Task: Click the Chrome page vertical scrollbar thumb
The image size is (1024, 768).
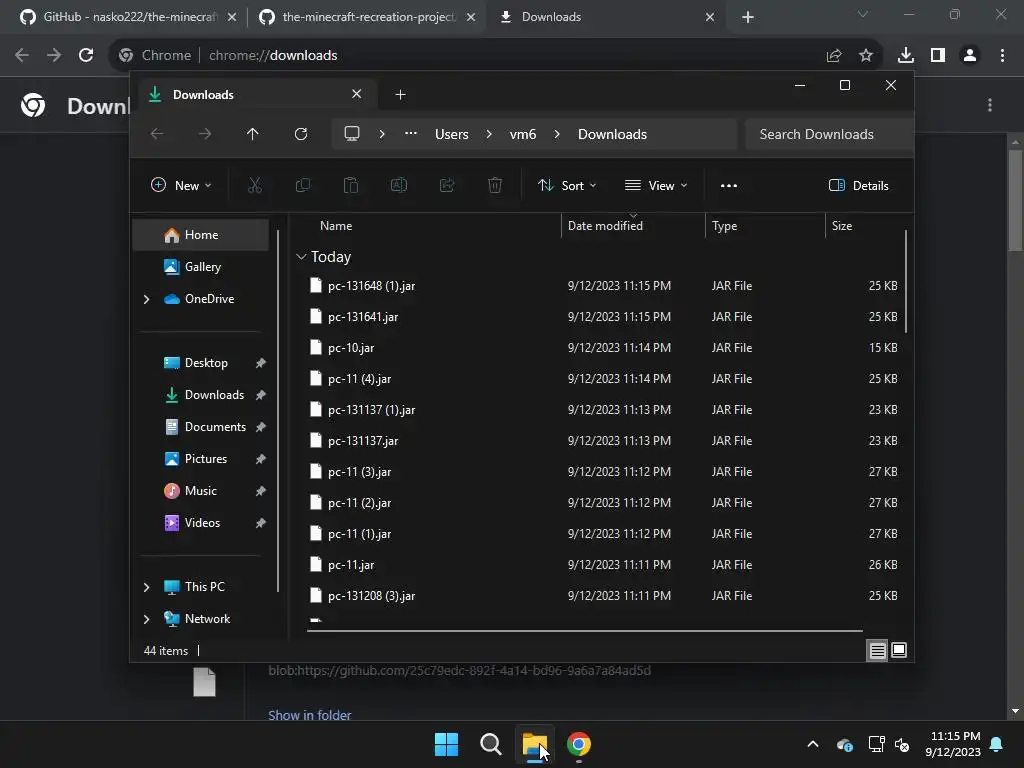Action: pyautogui.click(x=1015, y=200)
